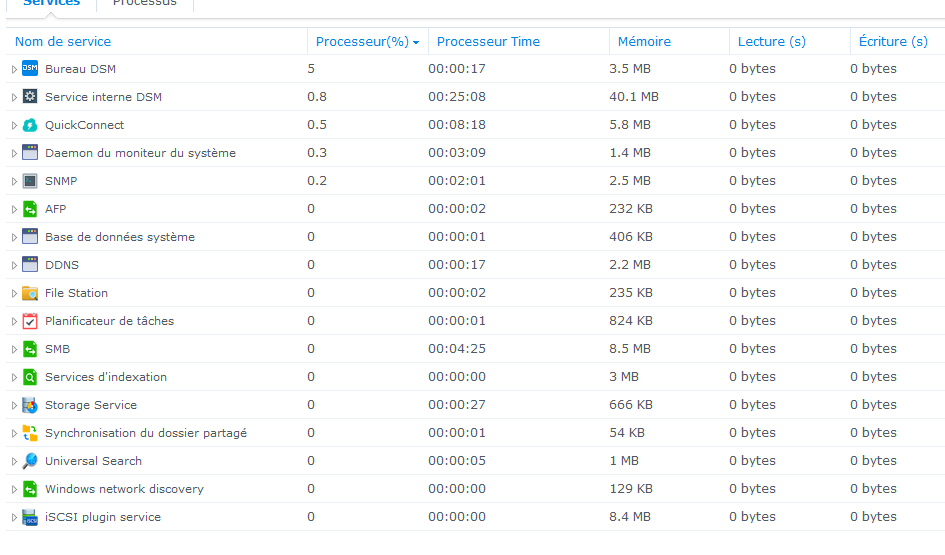Click the iSCSI plugin service icon
The image size is (945, 555).
30,517
